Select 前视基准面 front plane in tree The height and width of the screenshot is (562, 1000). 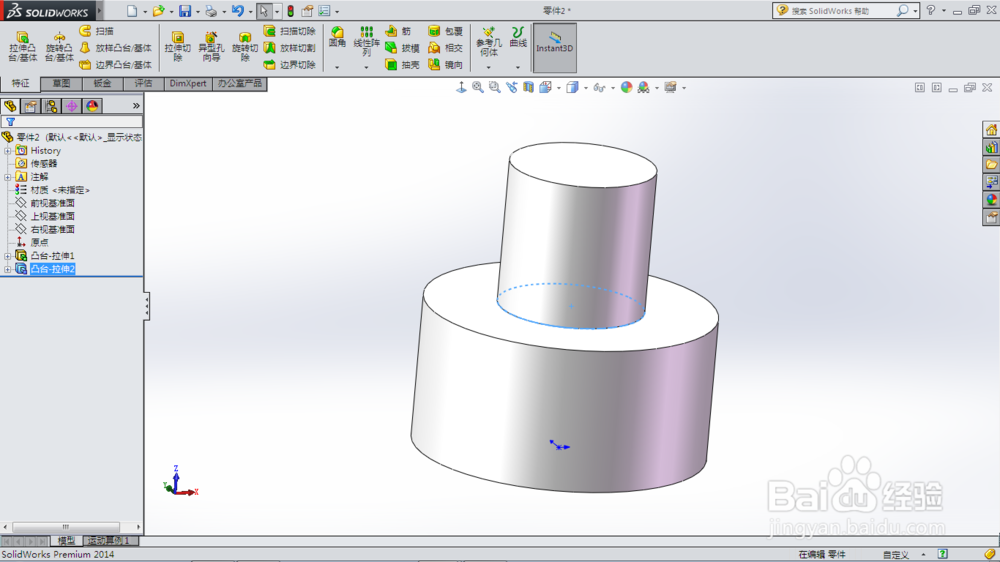click(52, 203)
